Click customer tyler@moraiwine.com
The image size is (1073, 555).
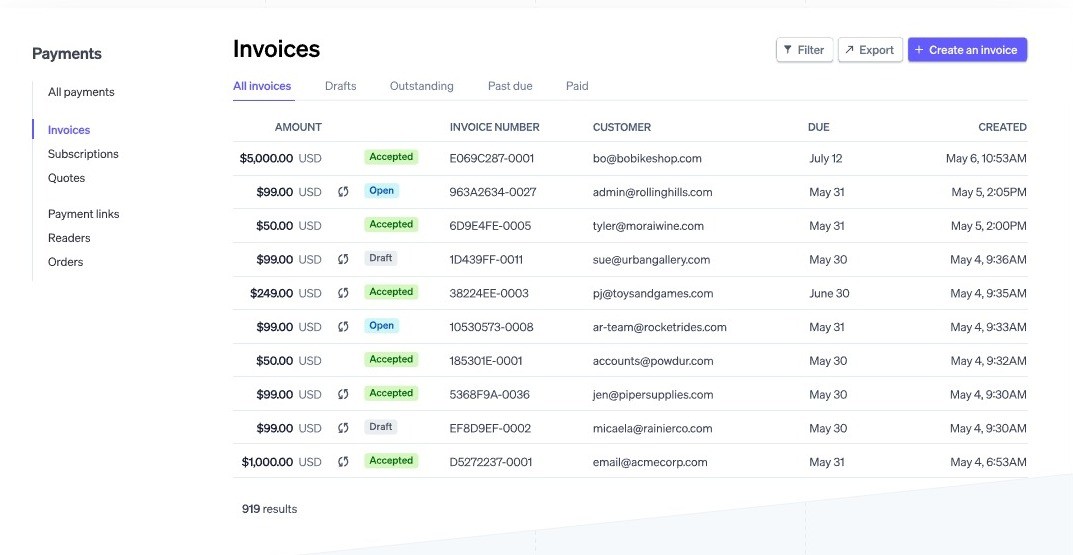(648, 226)
